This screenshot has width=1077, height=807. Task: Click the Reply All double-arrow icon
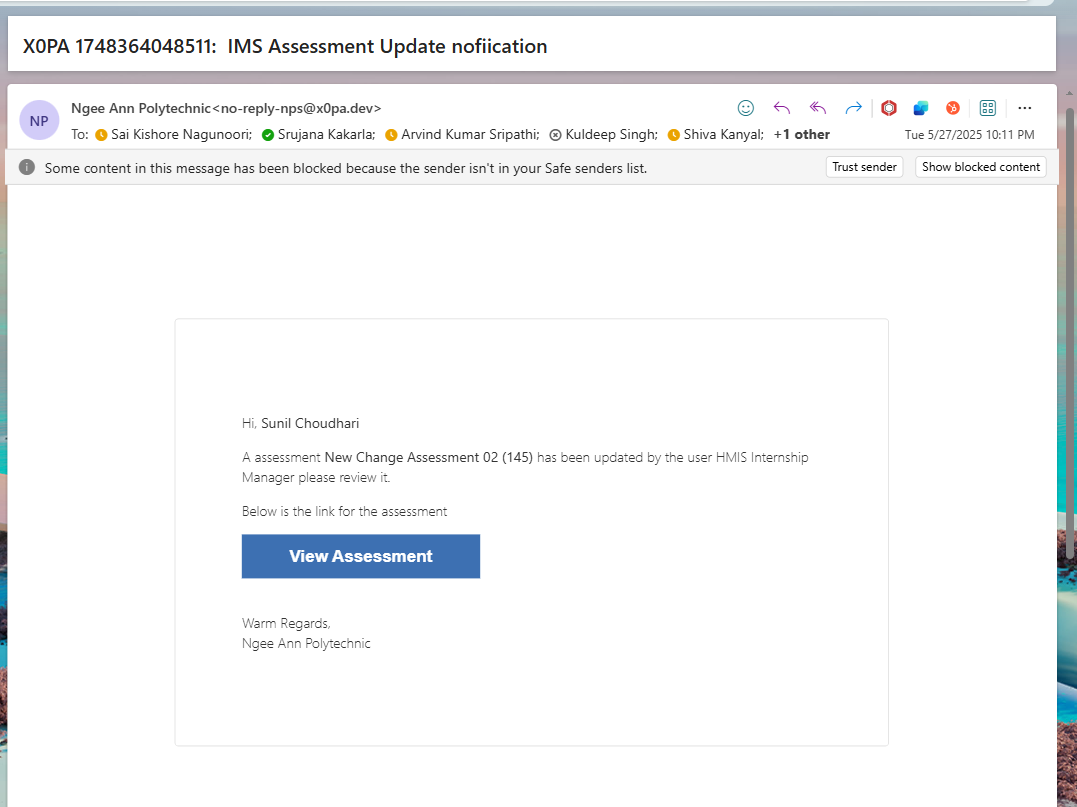(x=817, y=108)
